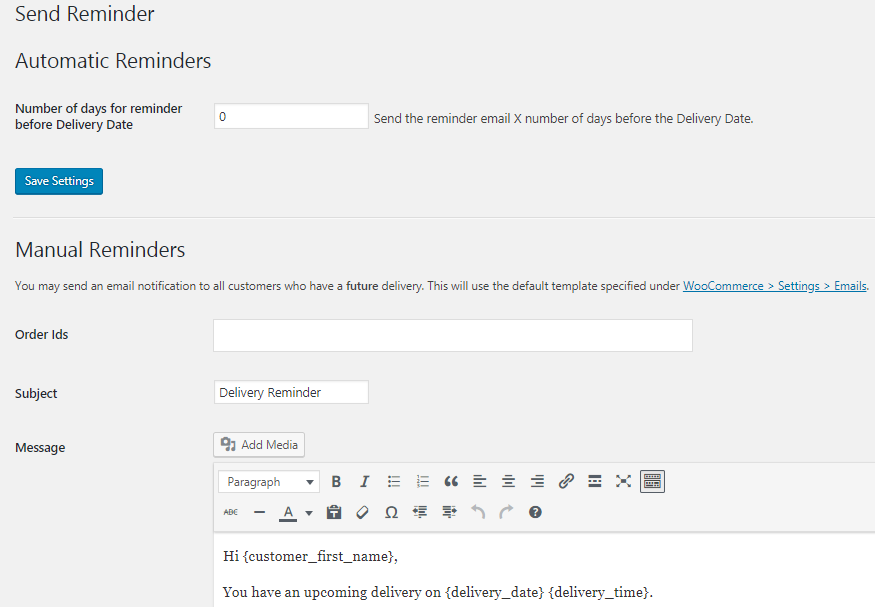Click 'Send the reminder email X number' hint
875x607 pixels.
(x=564, y=118)
